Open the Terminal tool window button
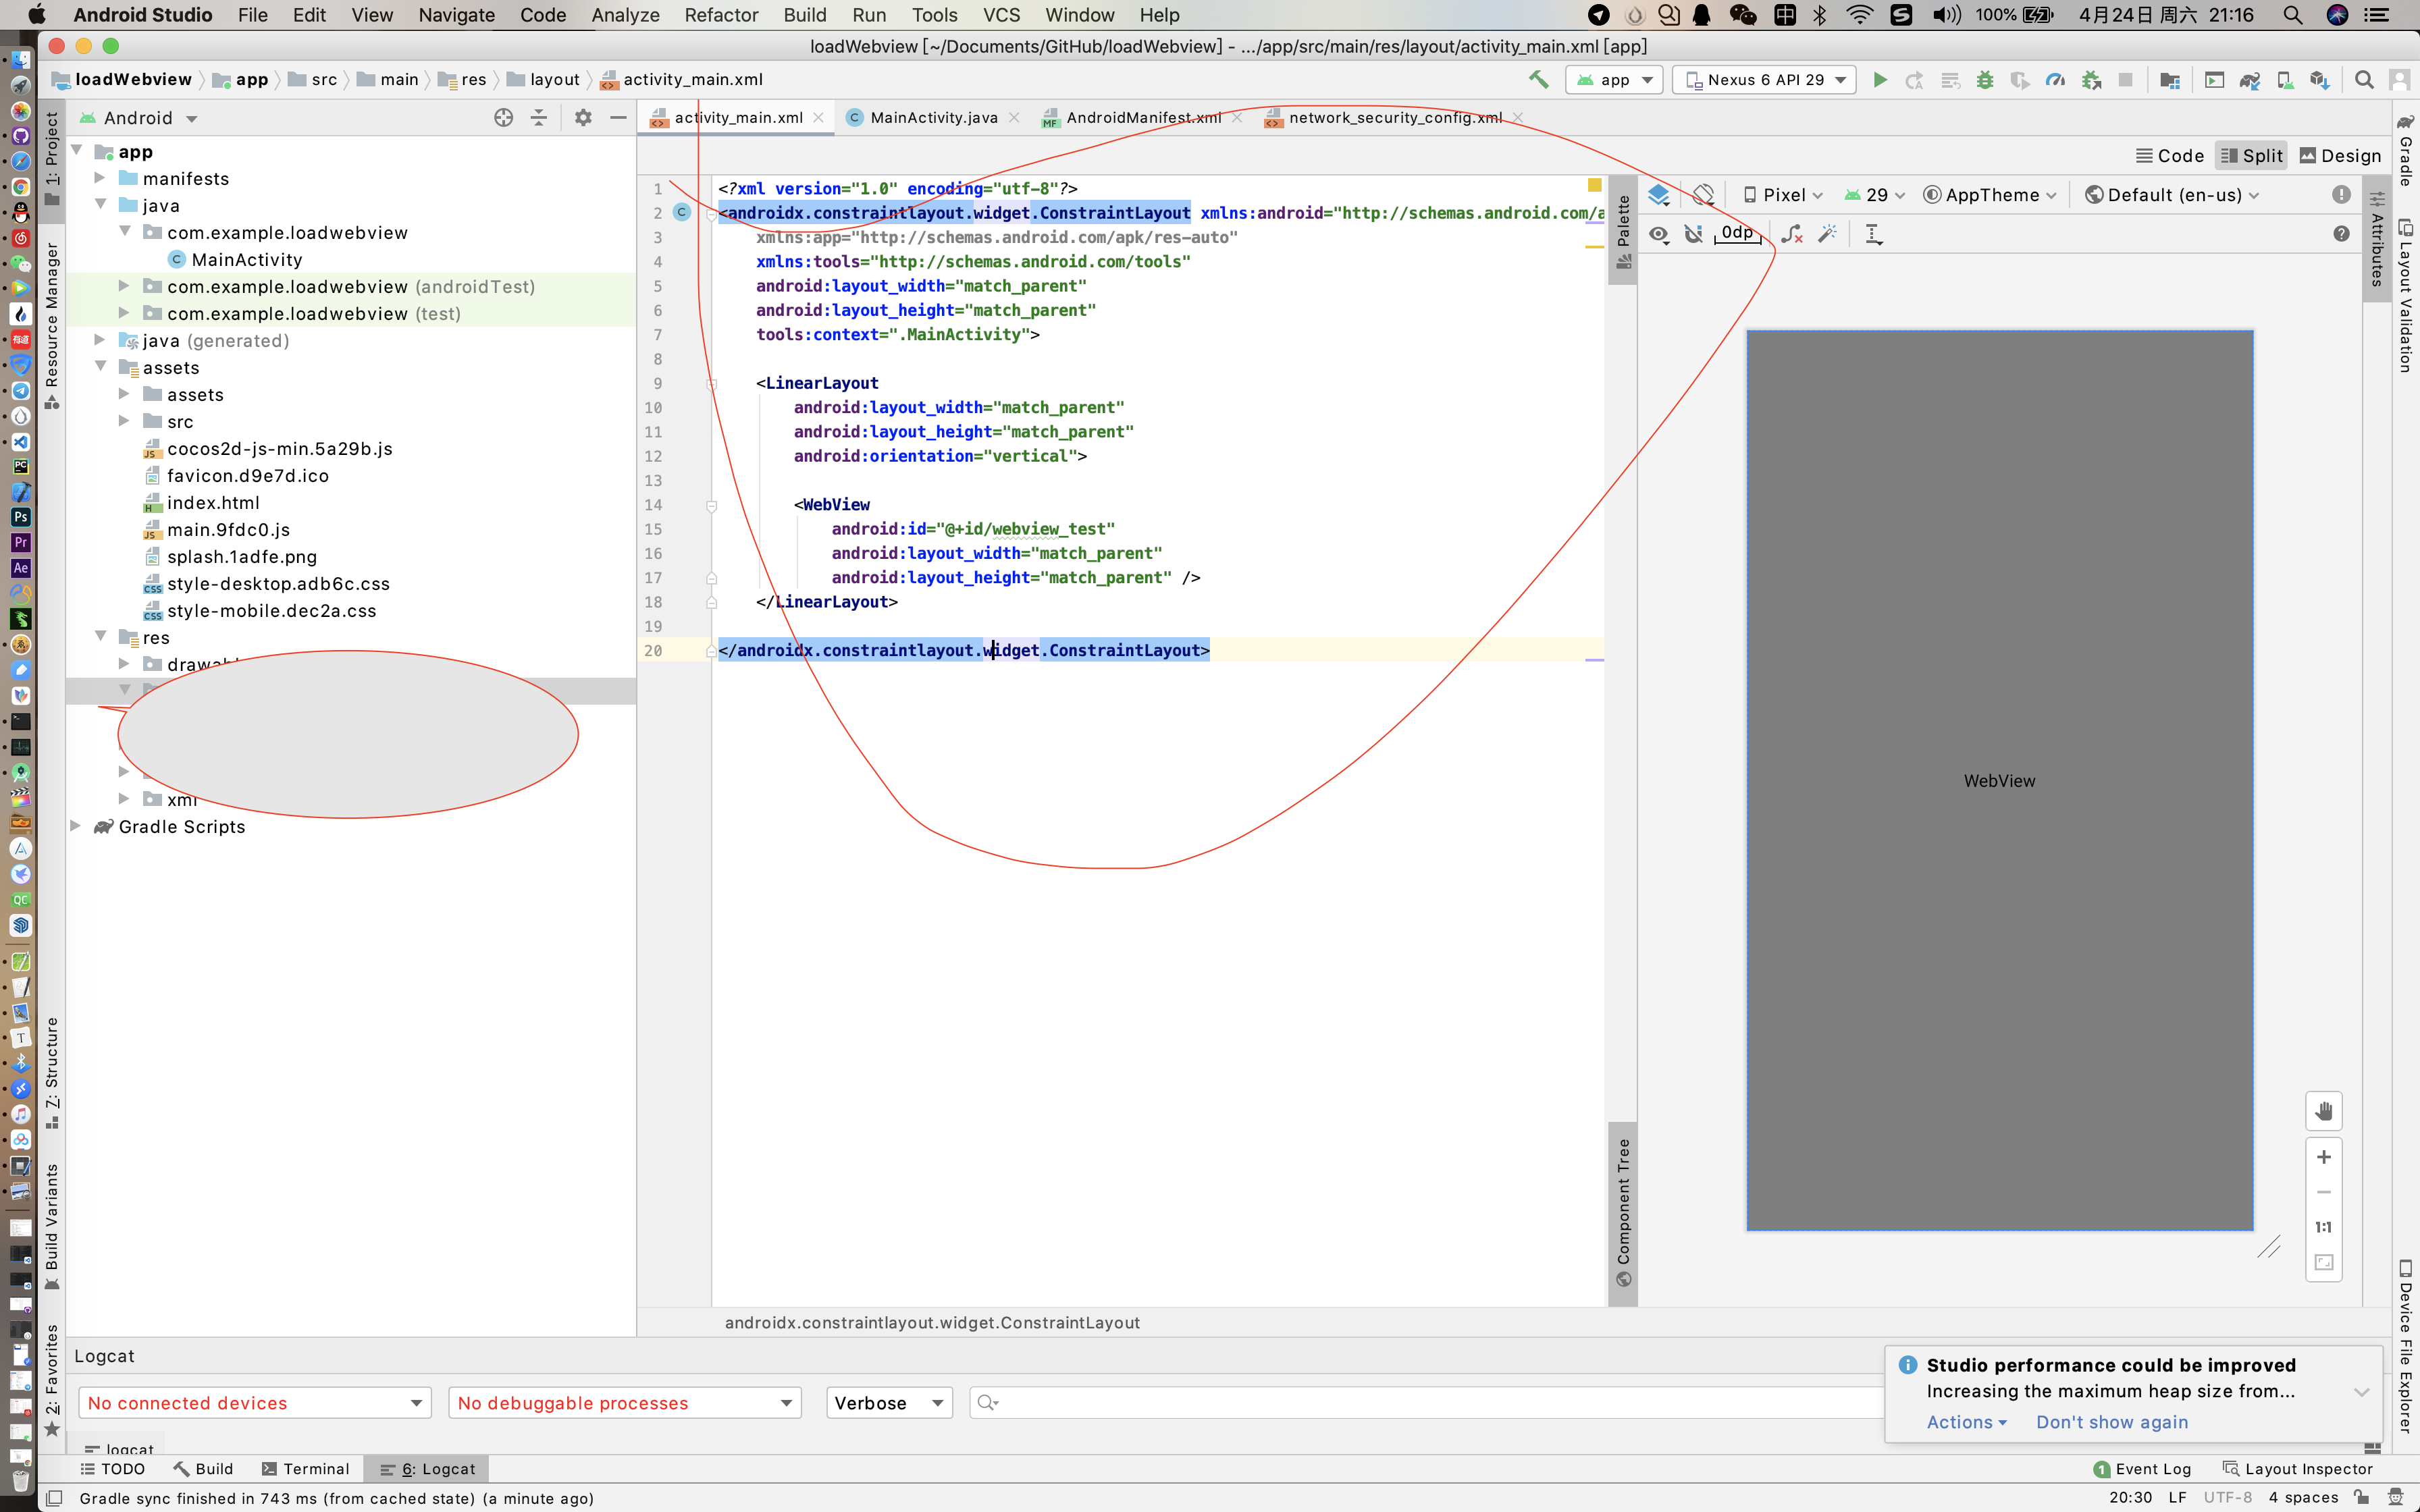 [x=305, y=1468]
